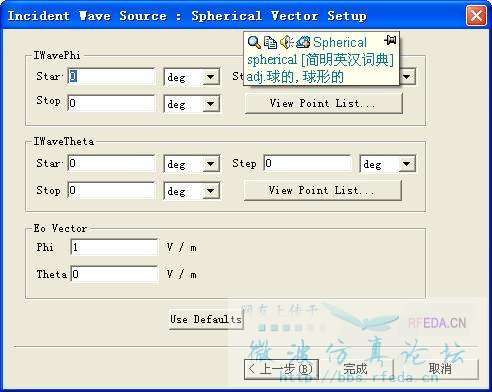Viewport: 492px width, 392px height.
Task: Open IWaveTheta Step unit dropdown
Action: (x=407, y=164)
